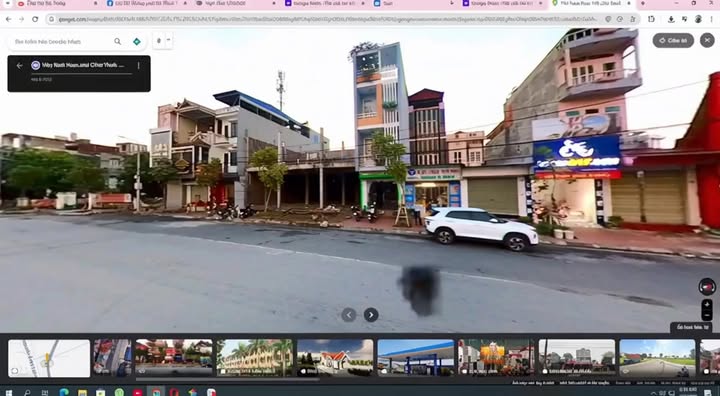Open the browser extensions icon

pyautogui.click(x=651, y=19)
